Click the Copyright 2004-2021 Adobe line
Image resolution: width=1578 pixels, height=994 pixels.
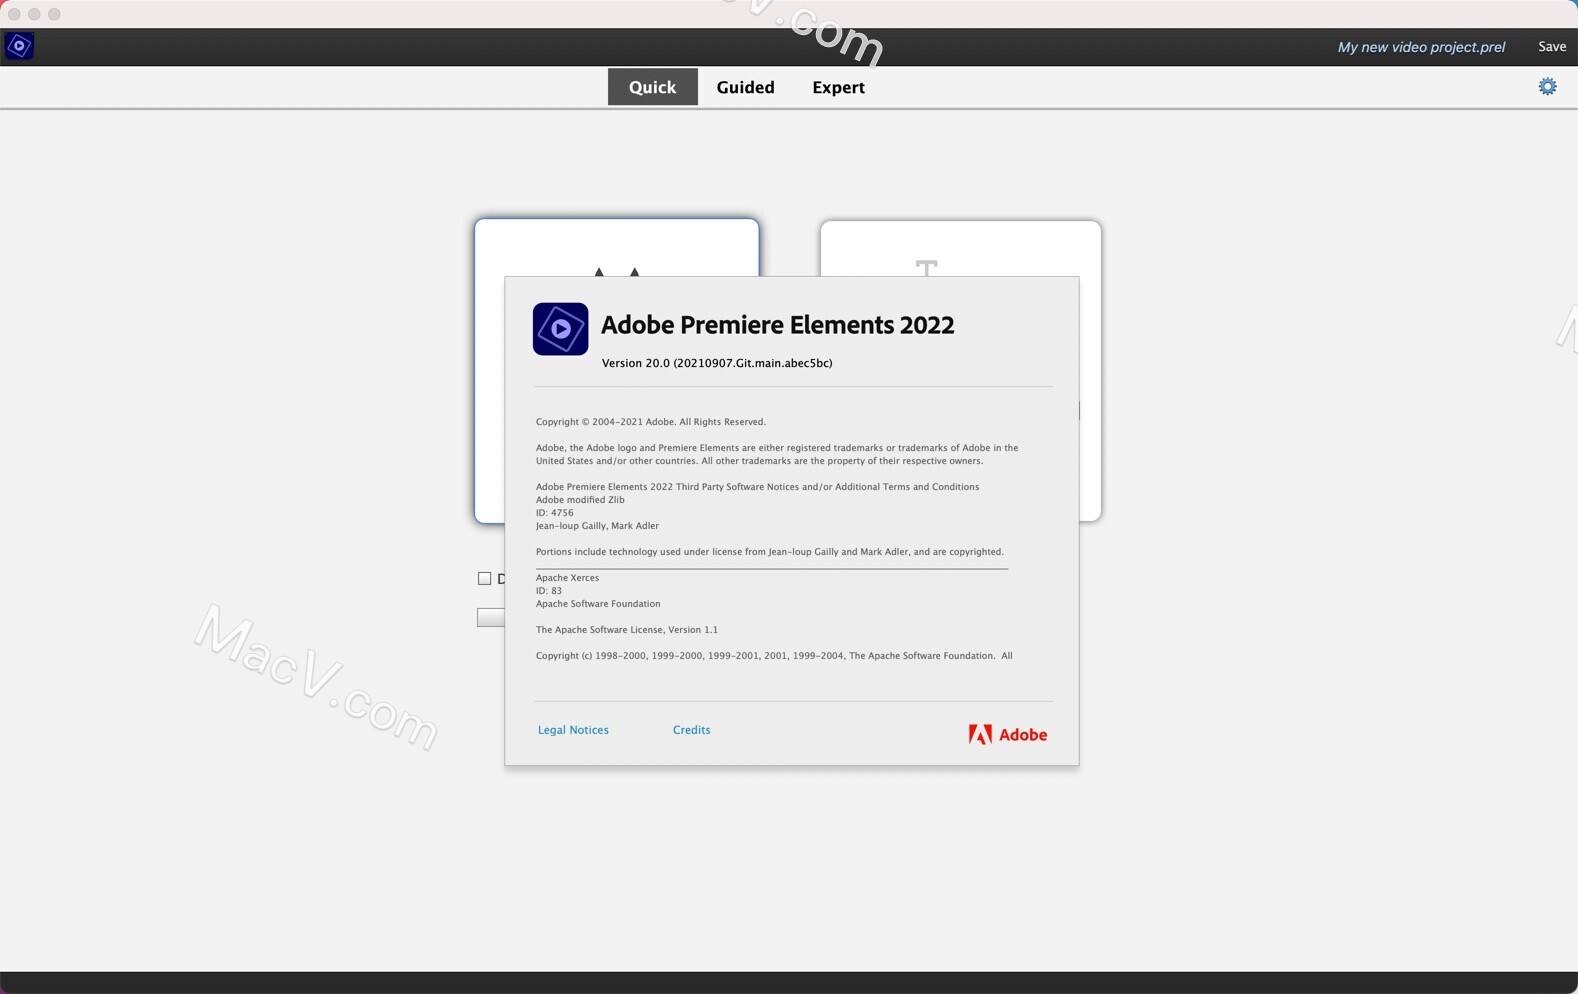(x=650, y=422)
